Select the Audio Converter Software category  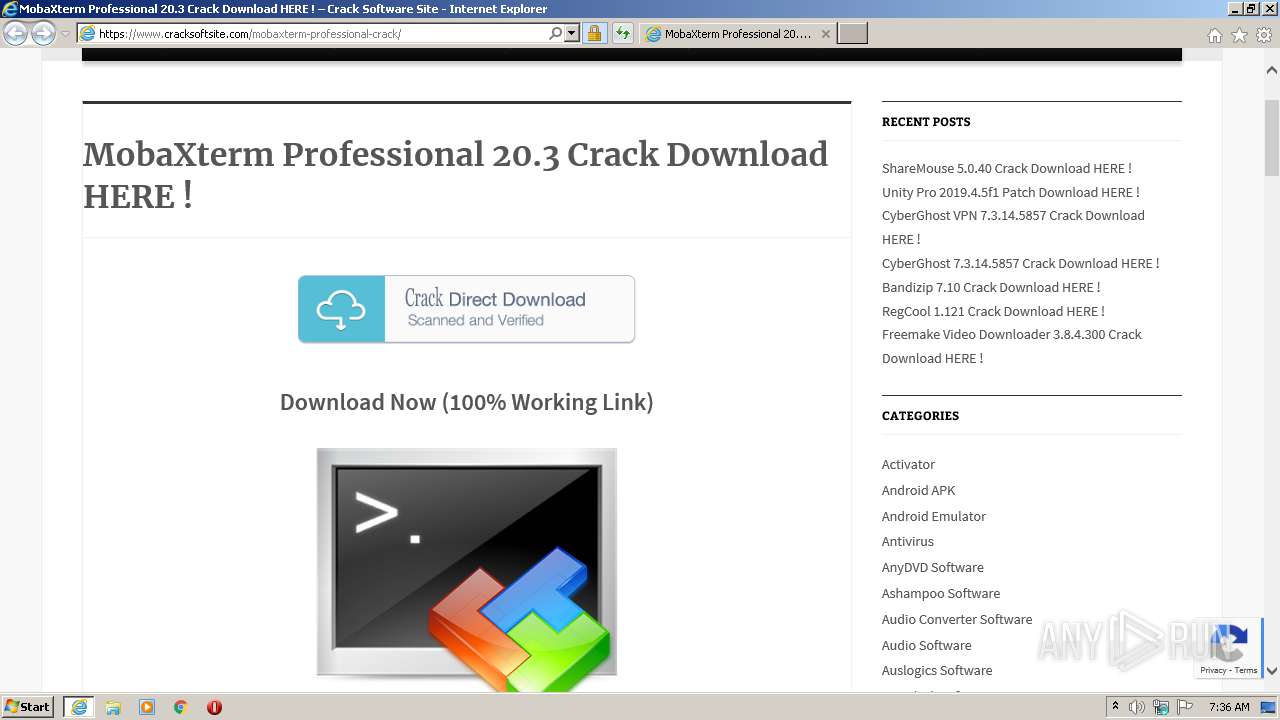click(956, 619)
